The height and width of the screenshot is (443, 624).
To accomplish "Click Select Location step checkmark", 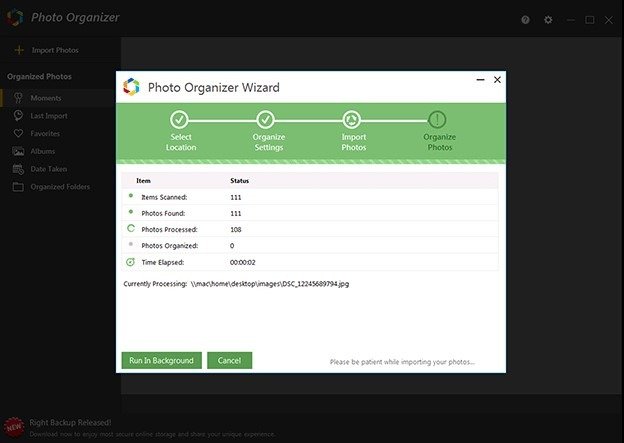I will tap(179, 119).
